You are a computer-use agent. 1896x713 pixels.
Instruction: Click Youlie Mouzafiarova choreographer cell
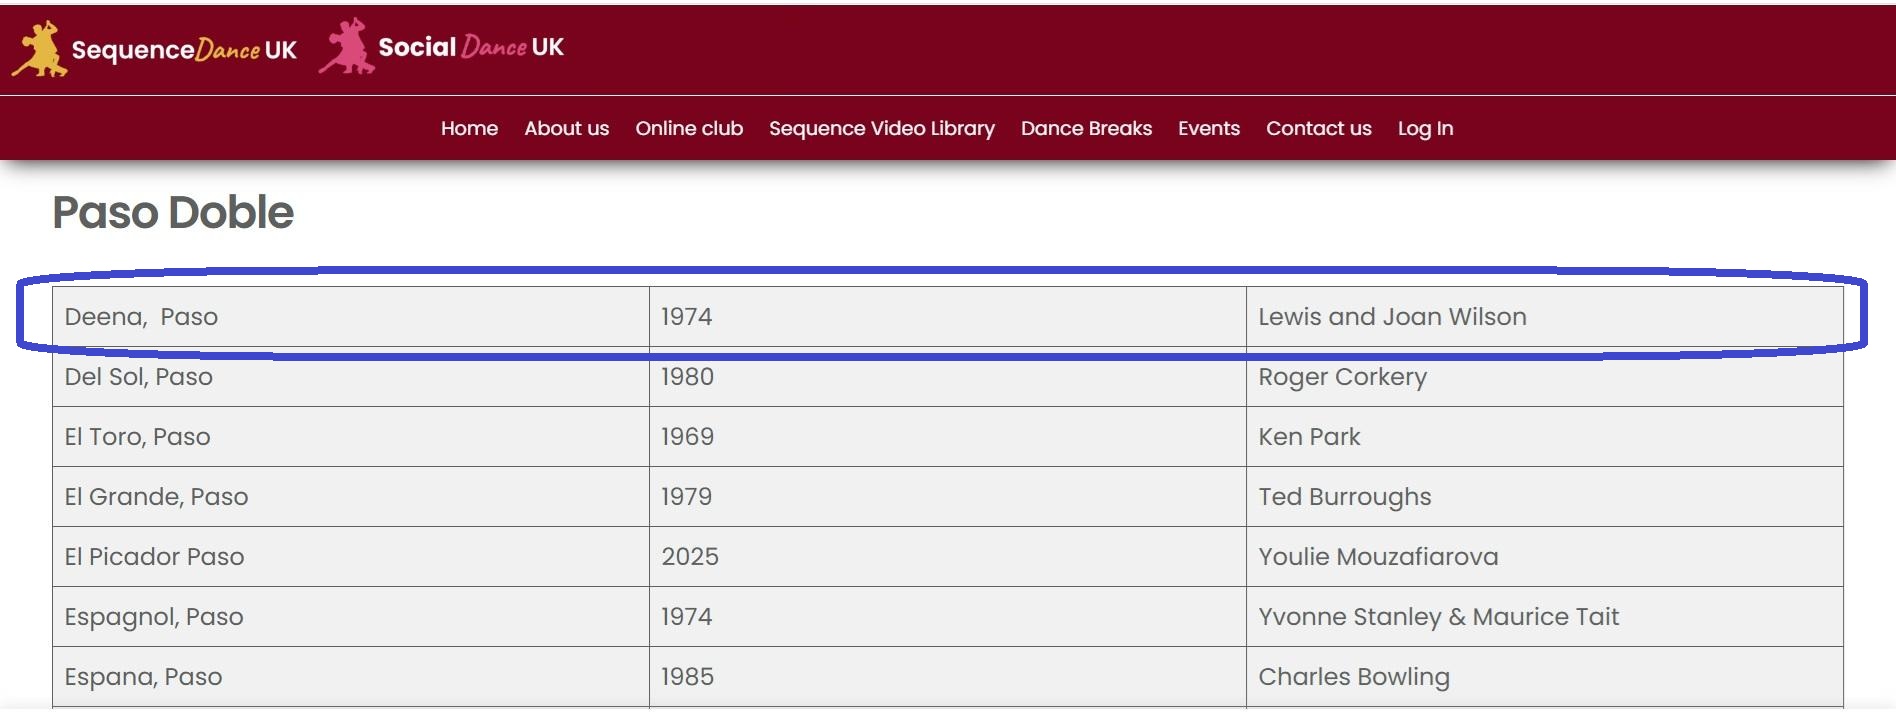tap(1377, 557)
